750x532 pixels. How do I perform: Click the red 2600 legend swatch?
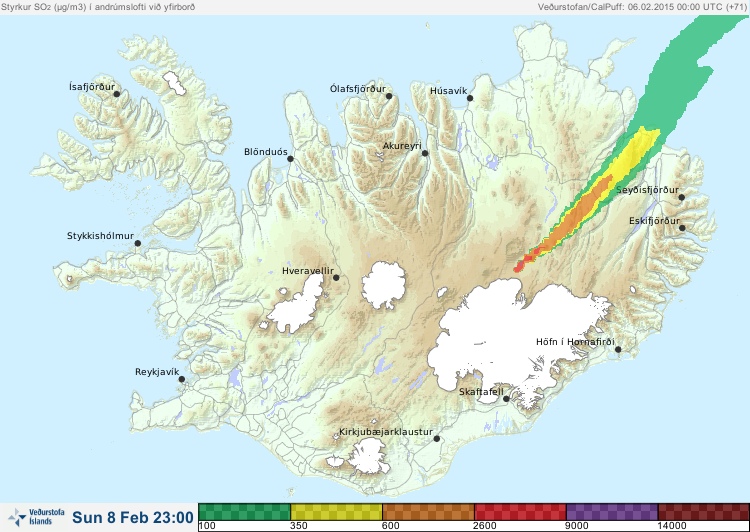click(520, 512)
